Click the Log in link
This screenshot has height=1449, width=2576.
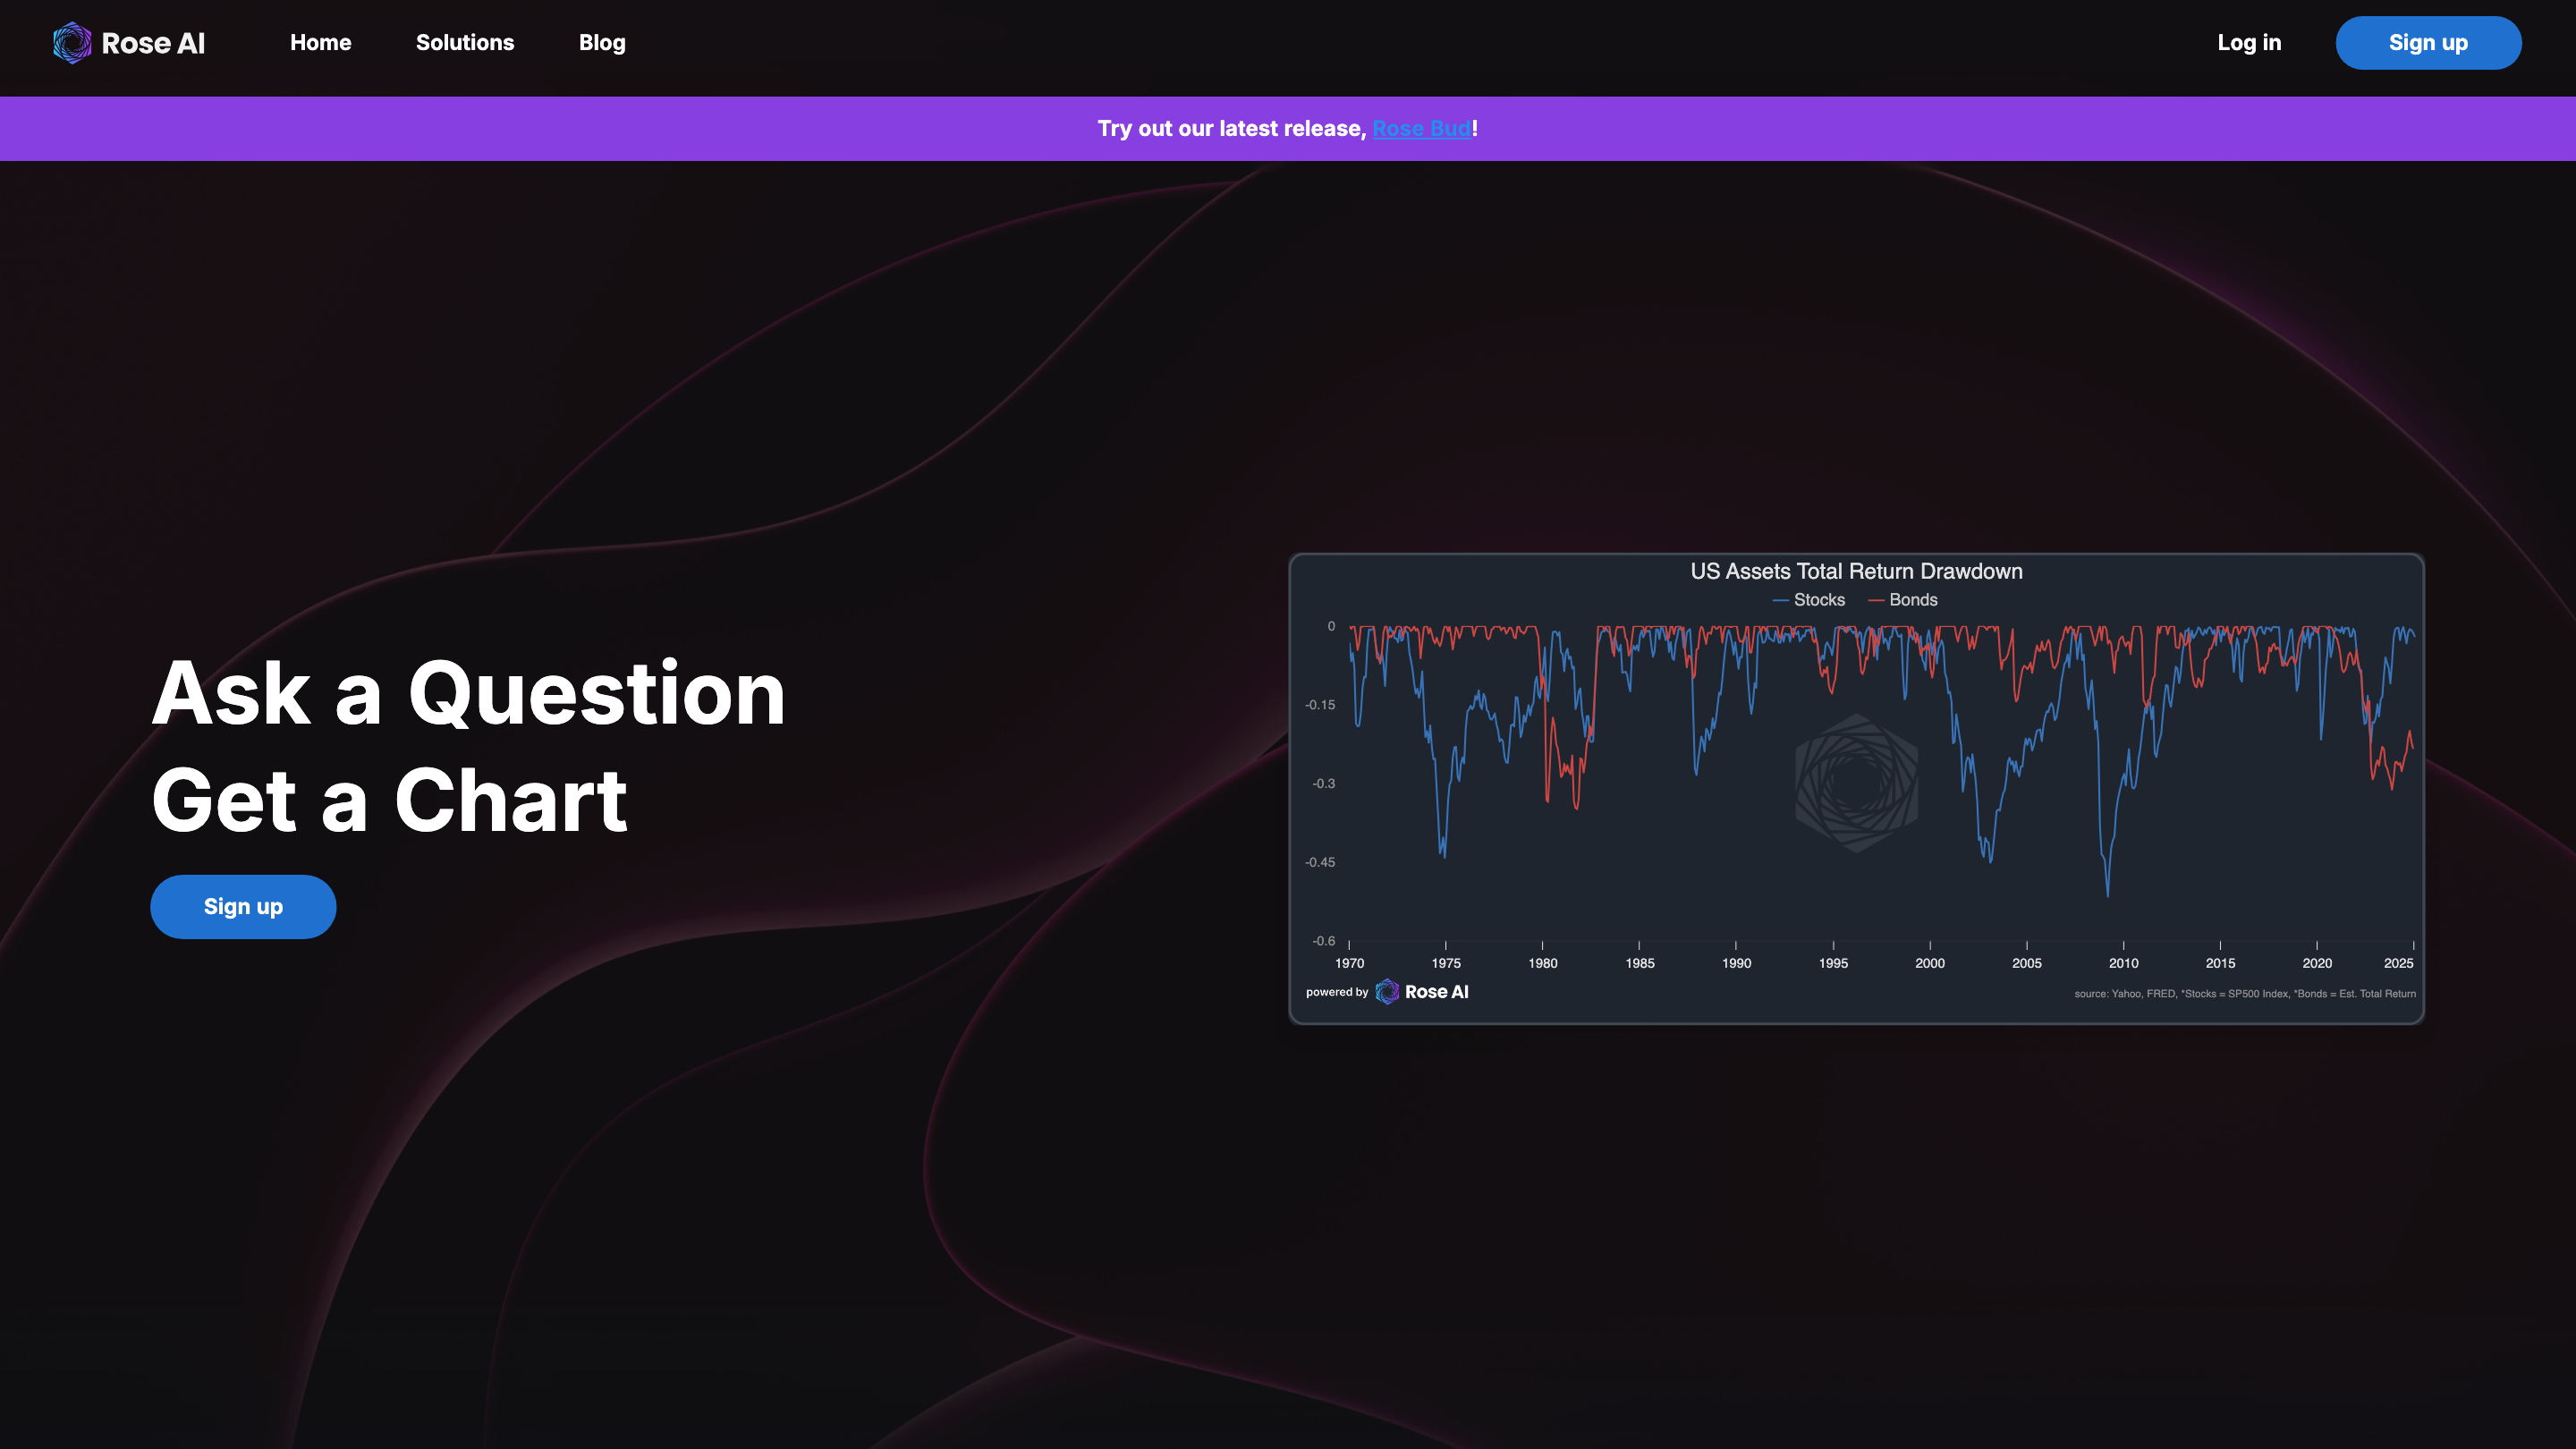pyautogui.click(x=2249, y=42)
